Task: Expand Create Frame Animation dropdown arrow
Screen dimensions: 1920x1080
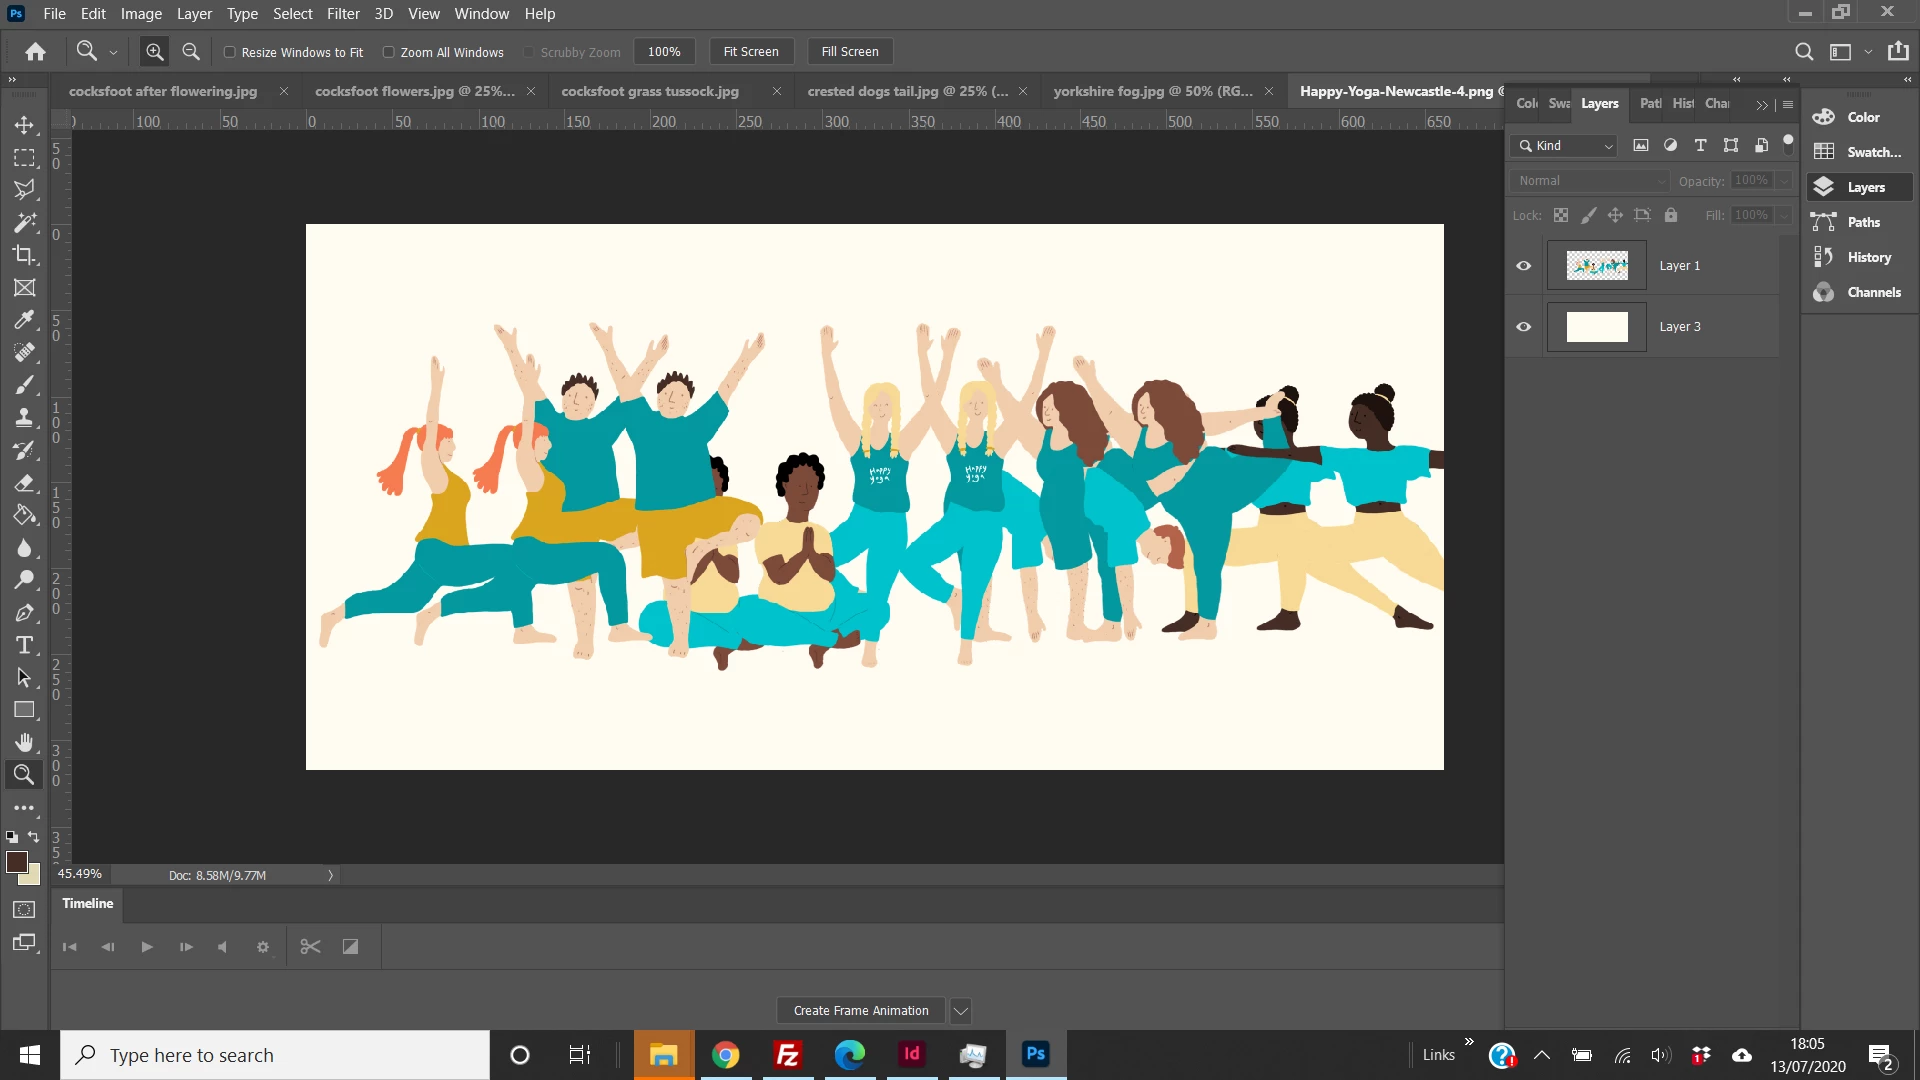Action: (960, 1011)
